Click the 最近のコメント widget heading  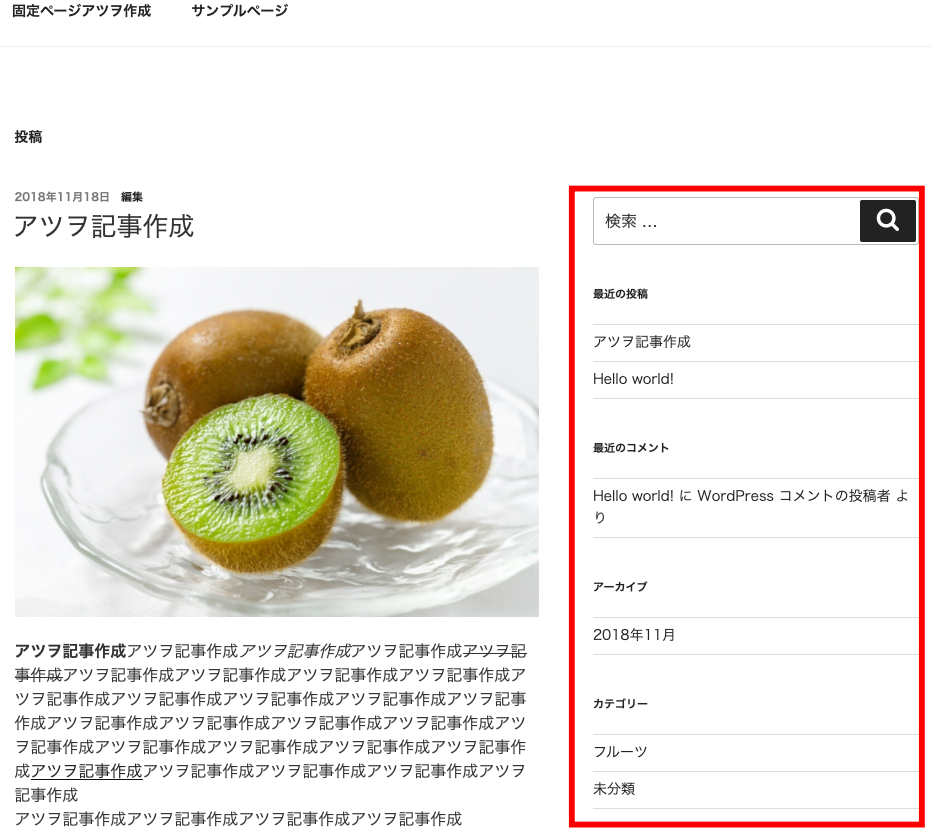631,448
